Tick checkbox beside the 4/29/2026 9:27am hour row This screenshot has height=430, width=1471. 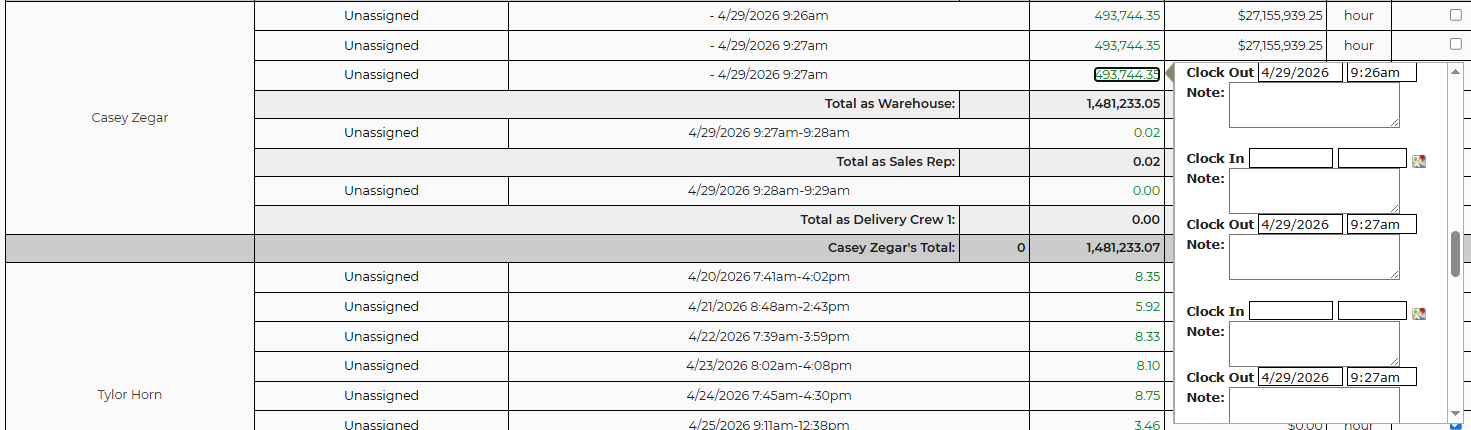click(x=1455, y=44)
